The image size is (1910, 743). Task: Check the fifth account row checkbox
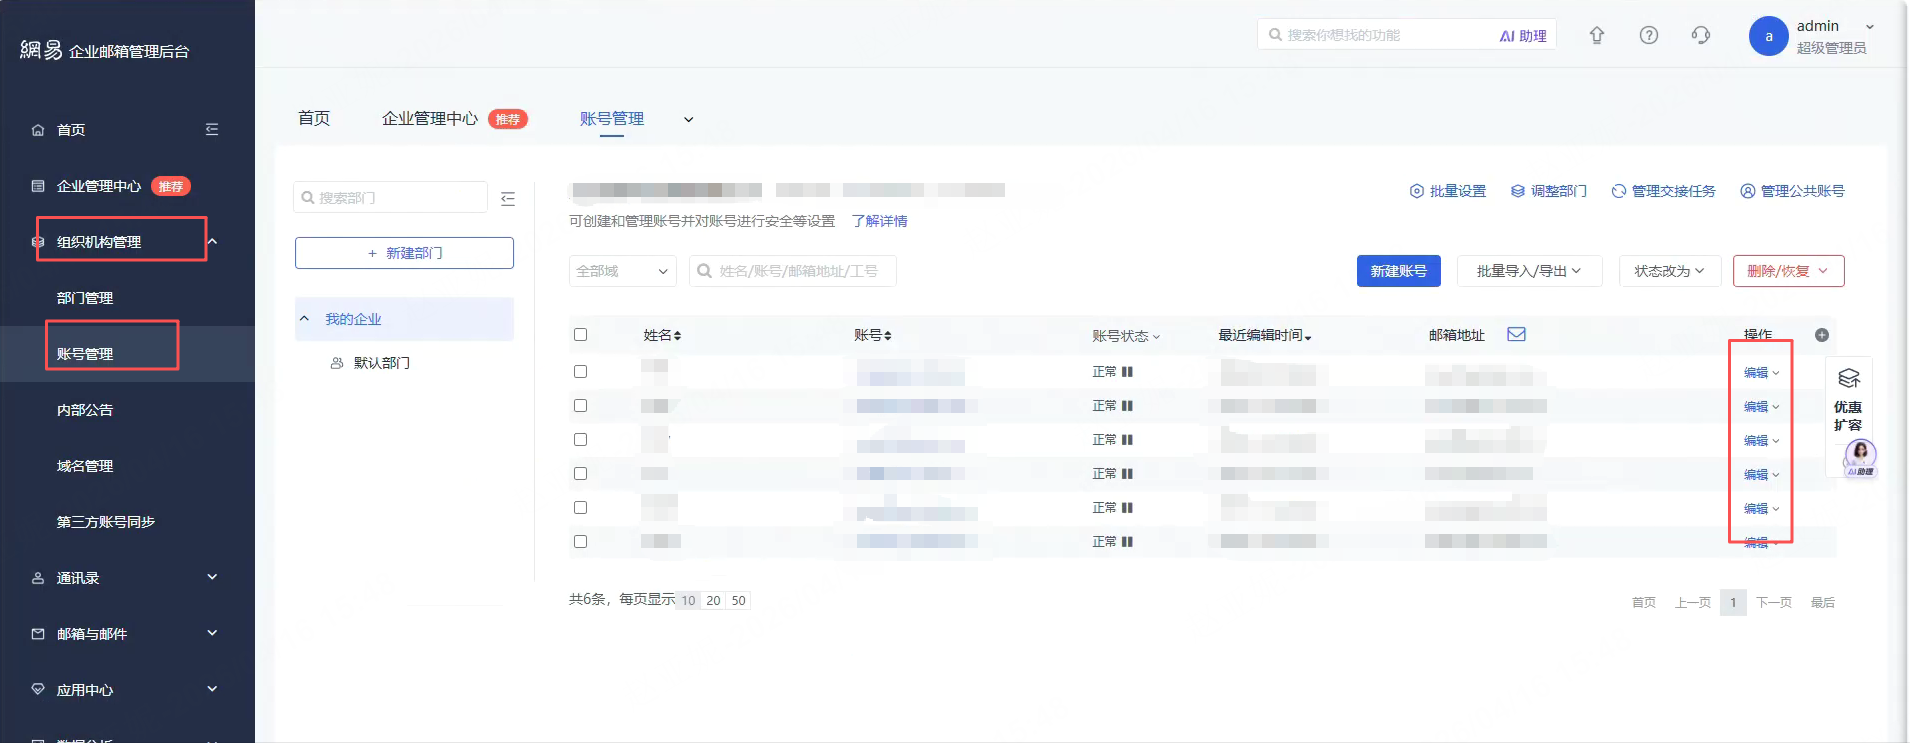coord(580,508)
